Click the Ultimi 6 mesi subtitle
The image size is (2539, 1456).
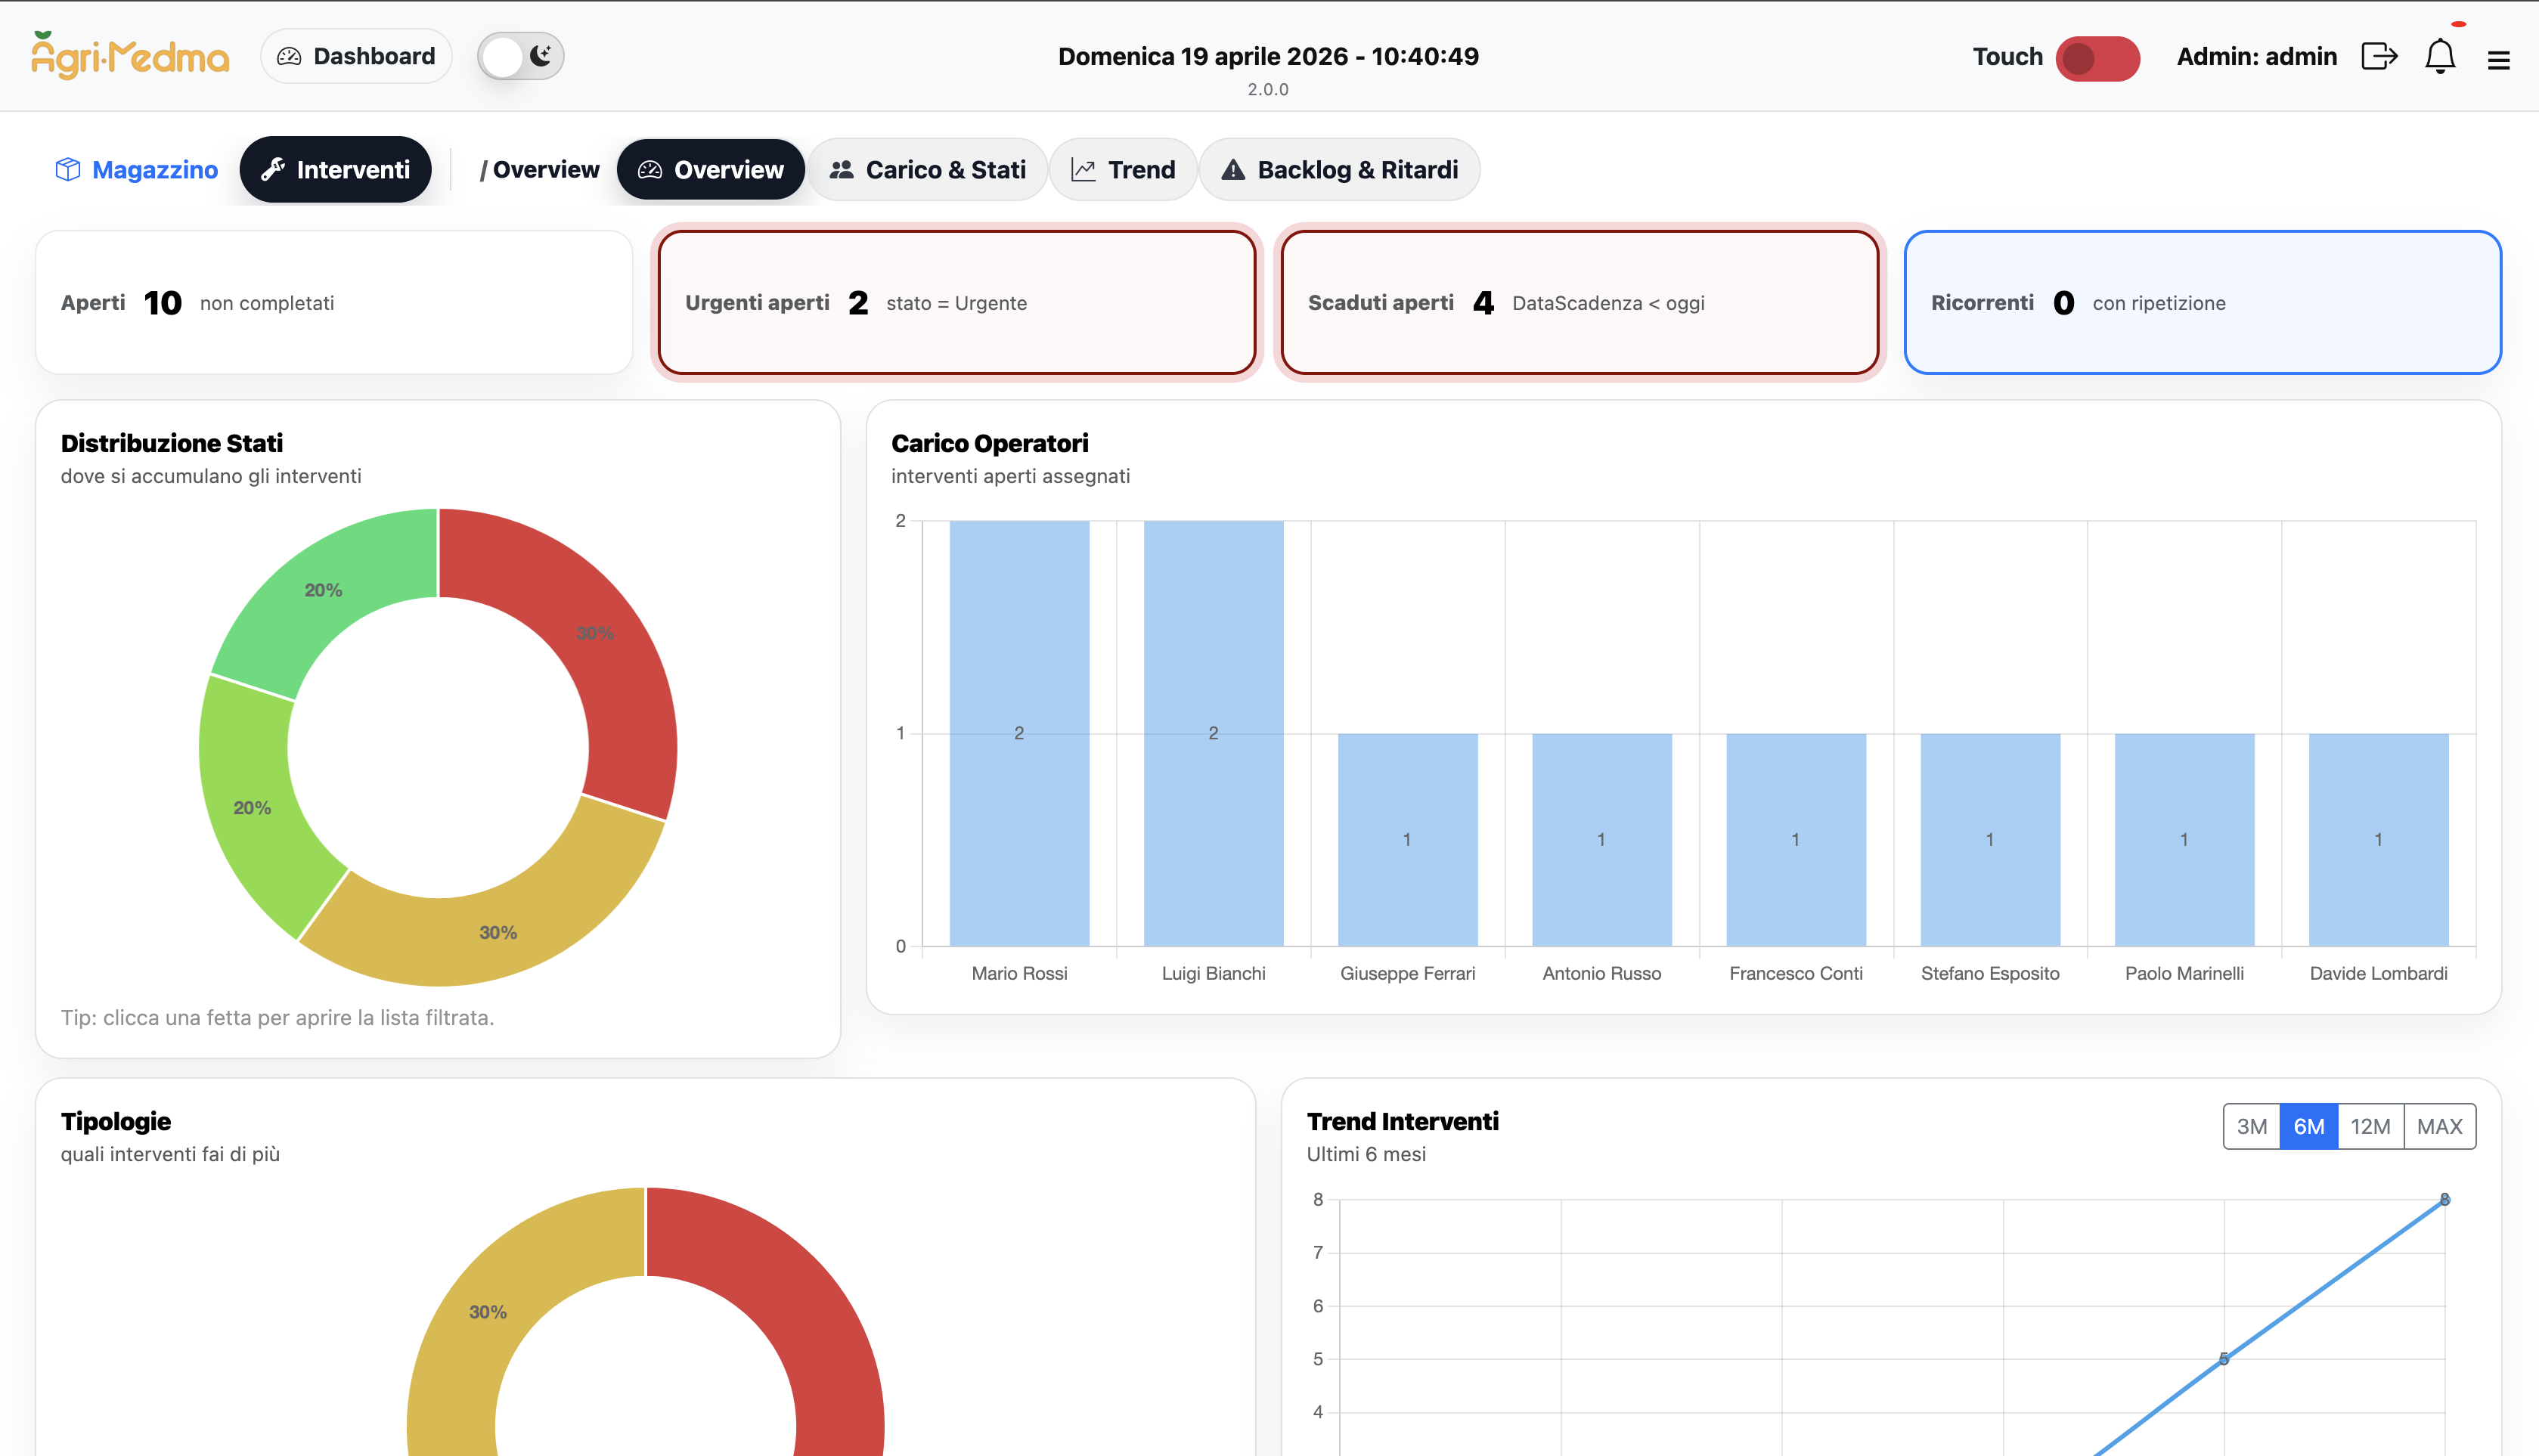[1366, 1154]
